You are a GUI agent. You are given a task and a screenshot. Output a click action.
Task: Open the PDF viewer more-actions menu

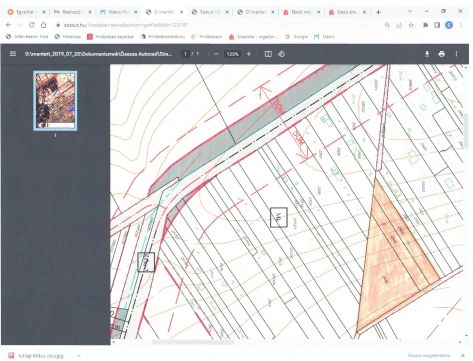point(456,54)
